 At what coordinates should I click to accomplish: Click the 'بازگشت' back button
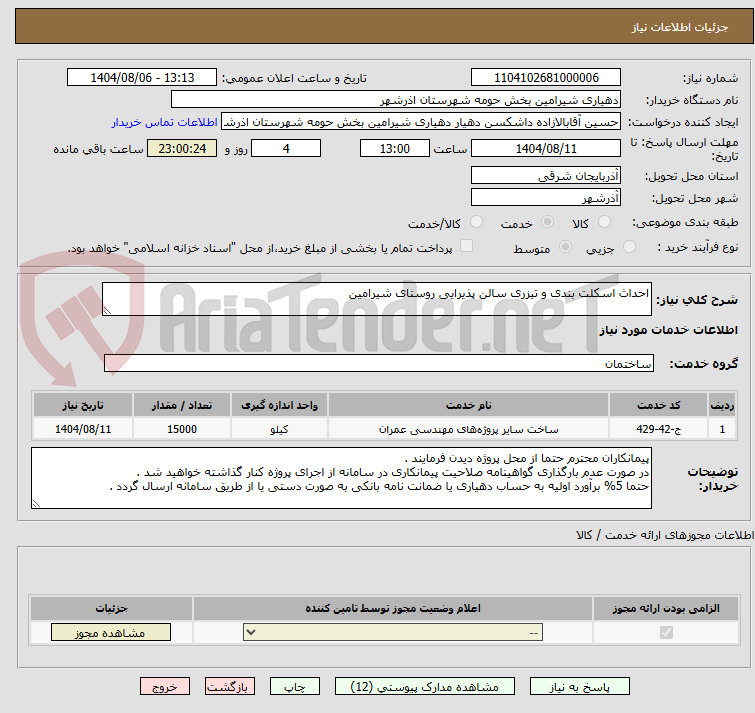click(x=230, y=687)
